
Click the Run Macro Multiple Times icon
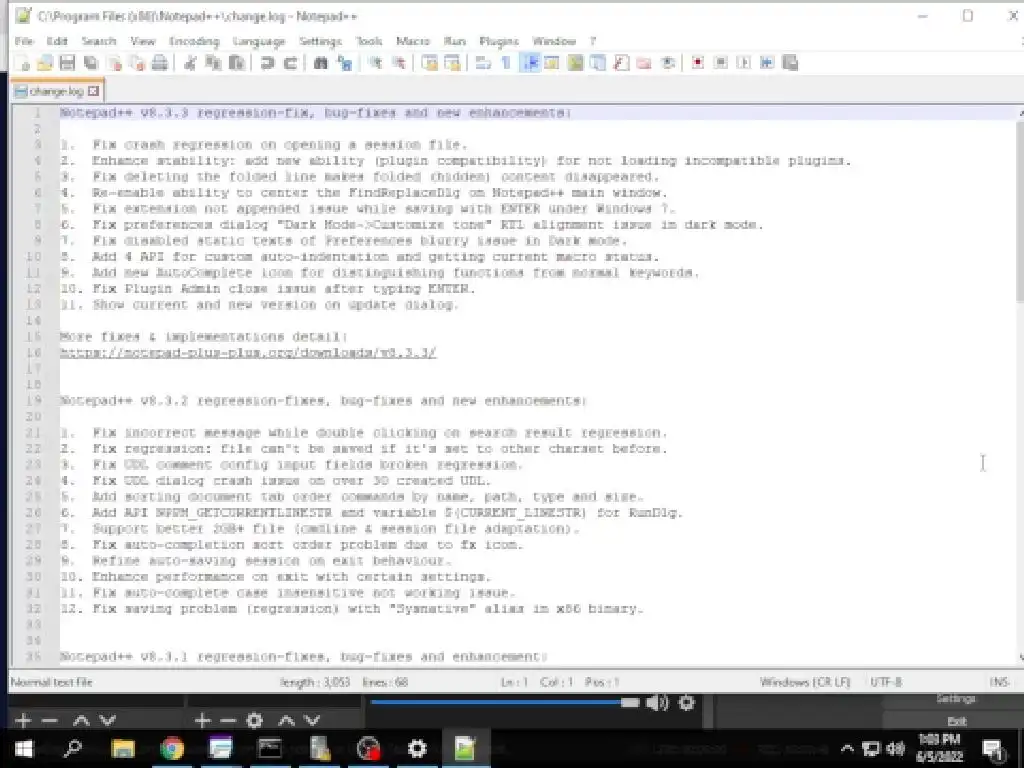coord(767,63)
